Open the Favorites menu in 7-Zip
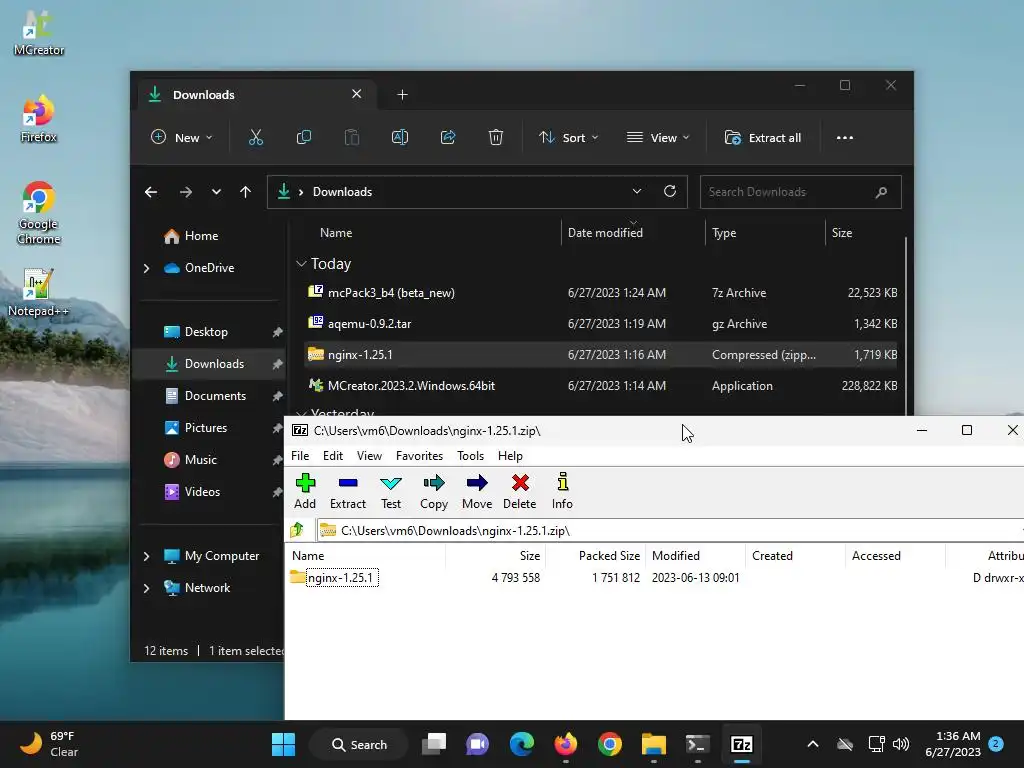This screenshot has height=768, width=1024. coord(419,456)
